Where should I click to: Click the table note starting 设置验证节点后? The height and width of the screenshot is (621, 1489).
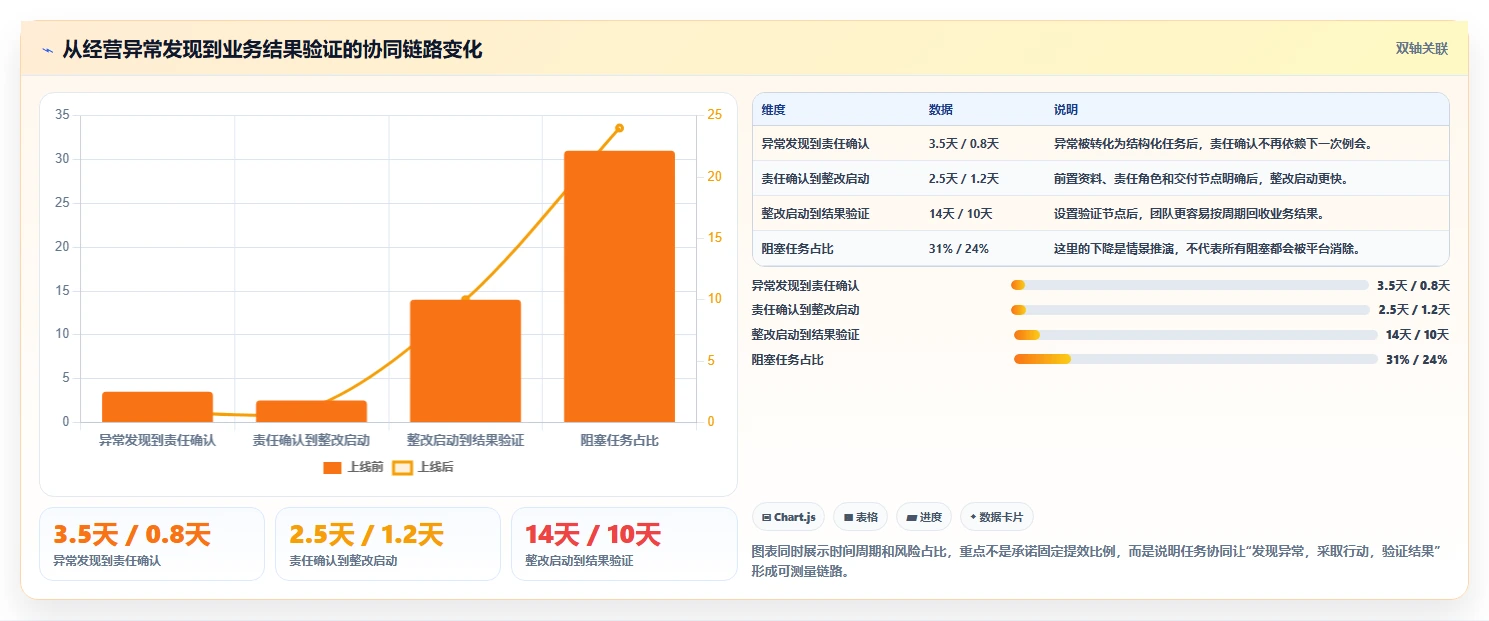tap(1189, 214)
